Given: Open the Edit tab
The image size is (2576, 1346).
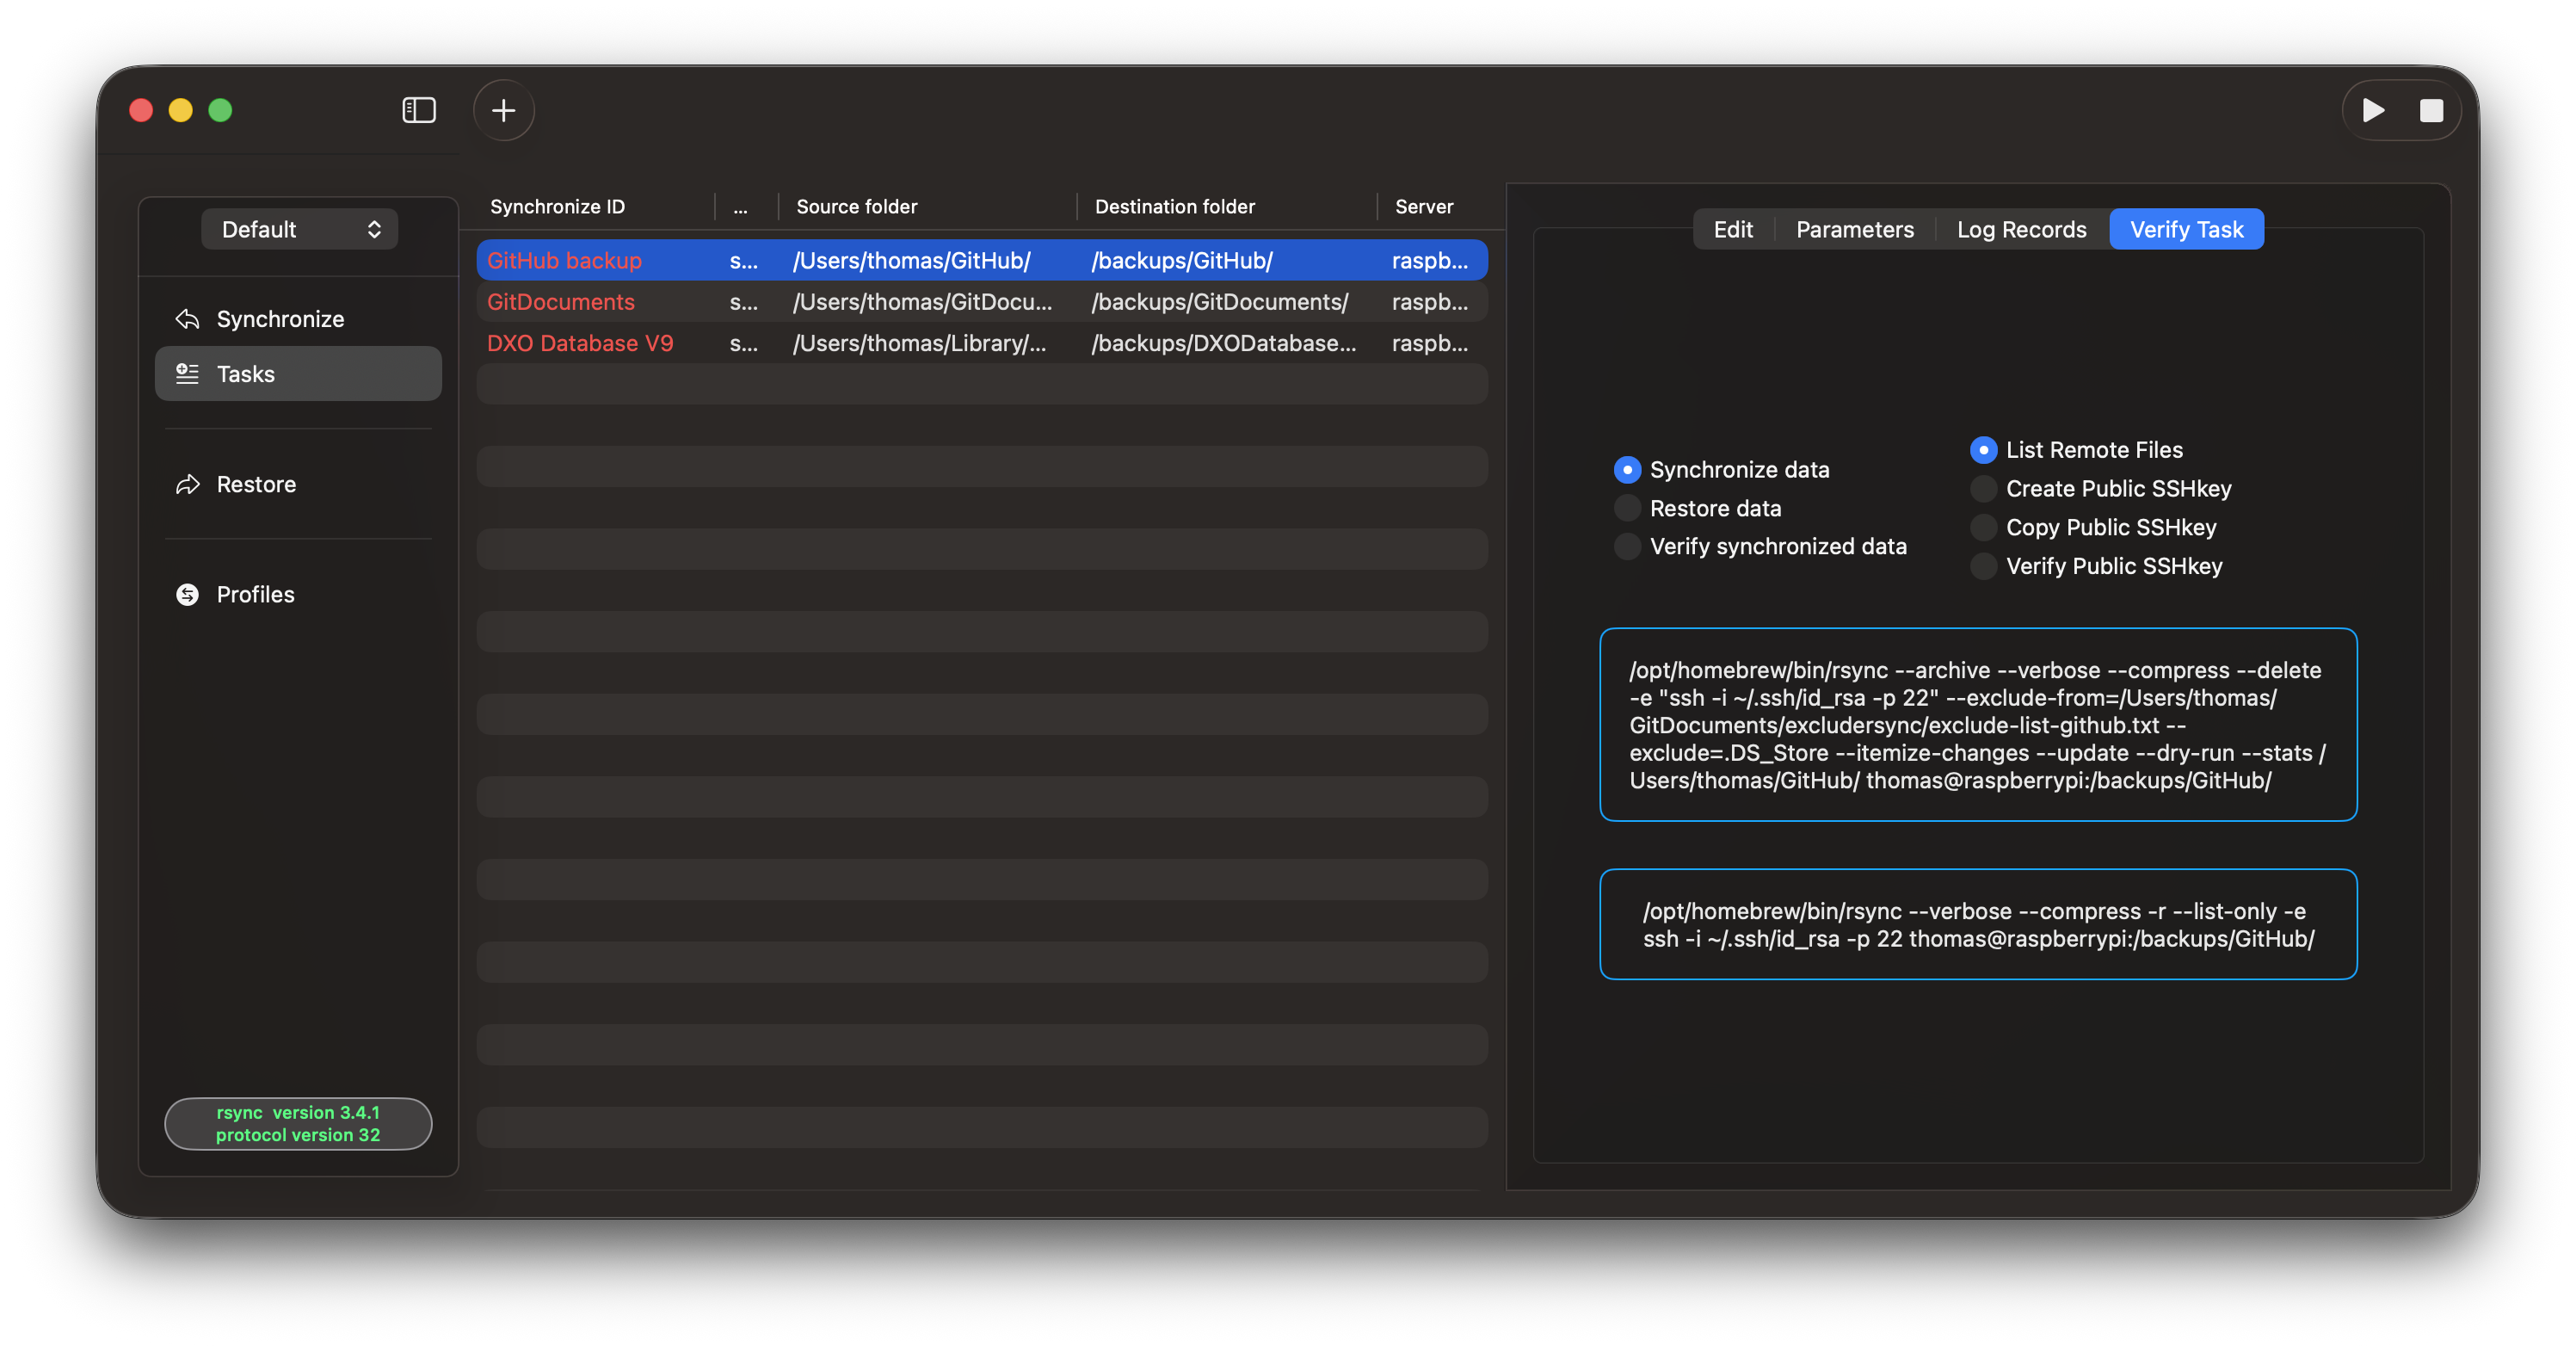Looking at the screenshot, I should tap(1732, 229).
